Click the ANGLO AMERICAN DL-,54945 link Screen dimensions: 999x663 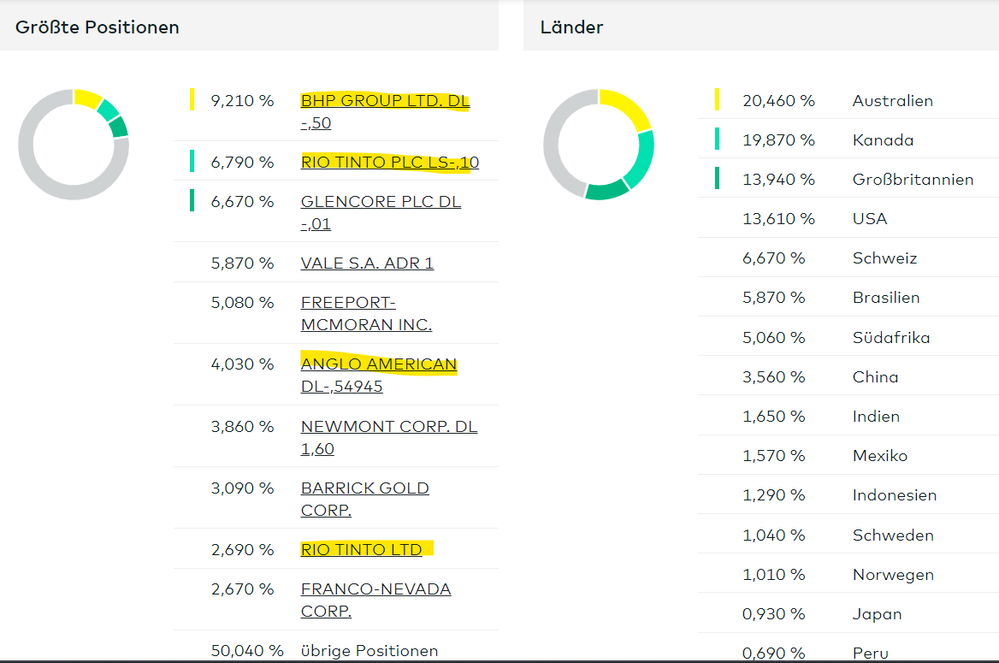tap(378, 365)
